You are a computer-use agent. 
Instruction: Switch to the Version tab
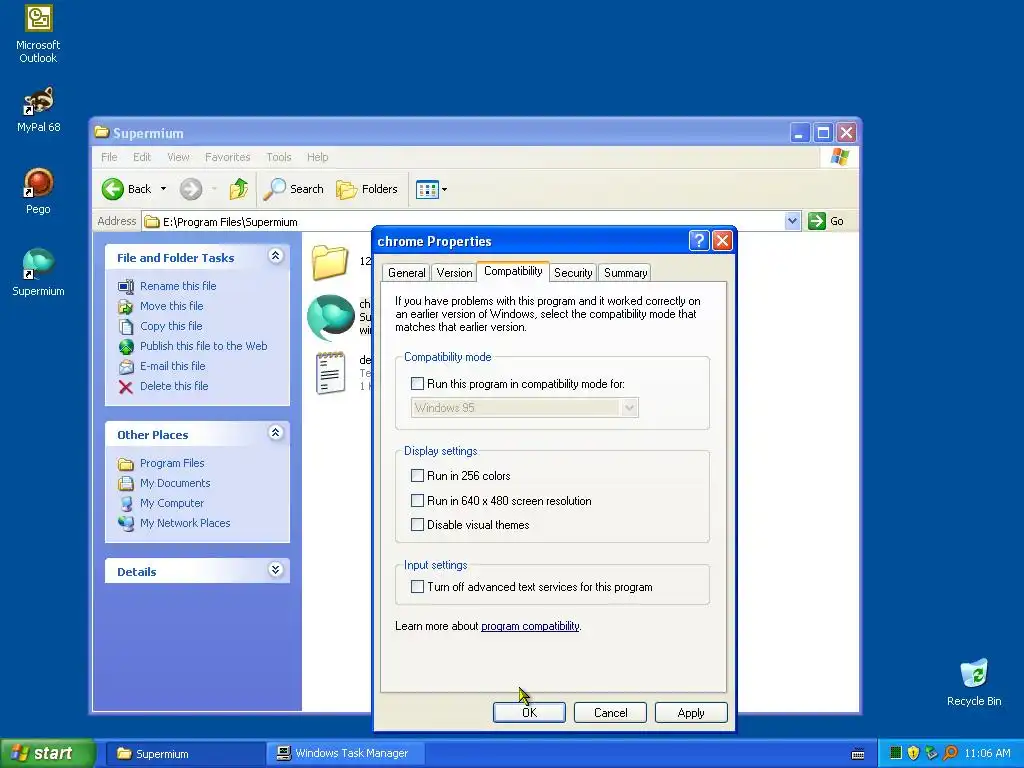pyautogui.click(x=454, y=273)
